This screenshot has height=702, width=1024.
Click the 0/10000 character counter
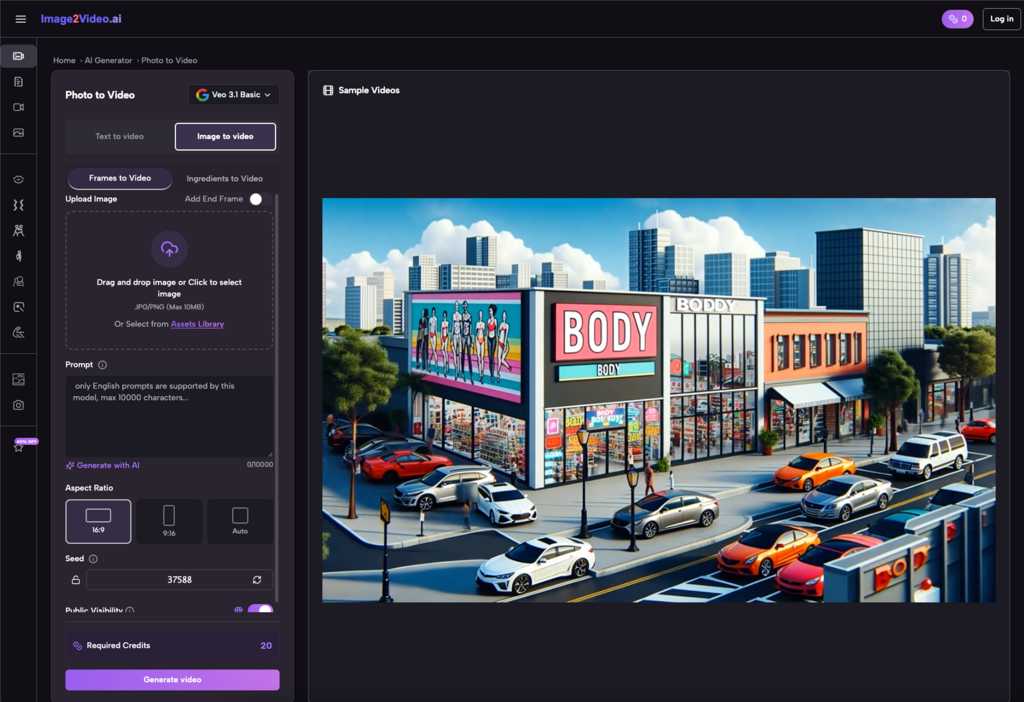(x=260, y=464)
